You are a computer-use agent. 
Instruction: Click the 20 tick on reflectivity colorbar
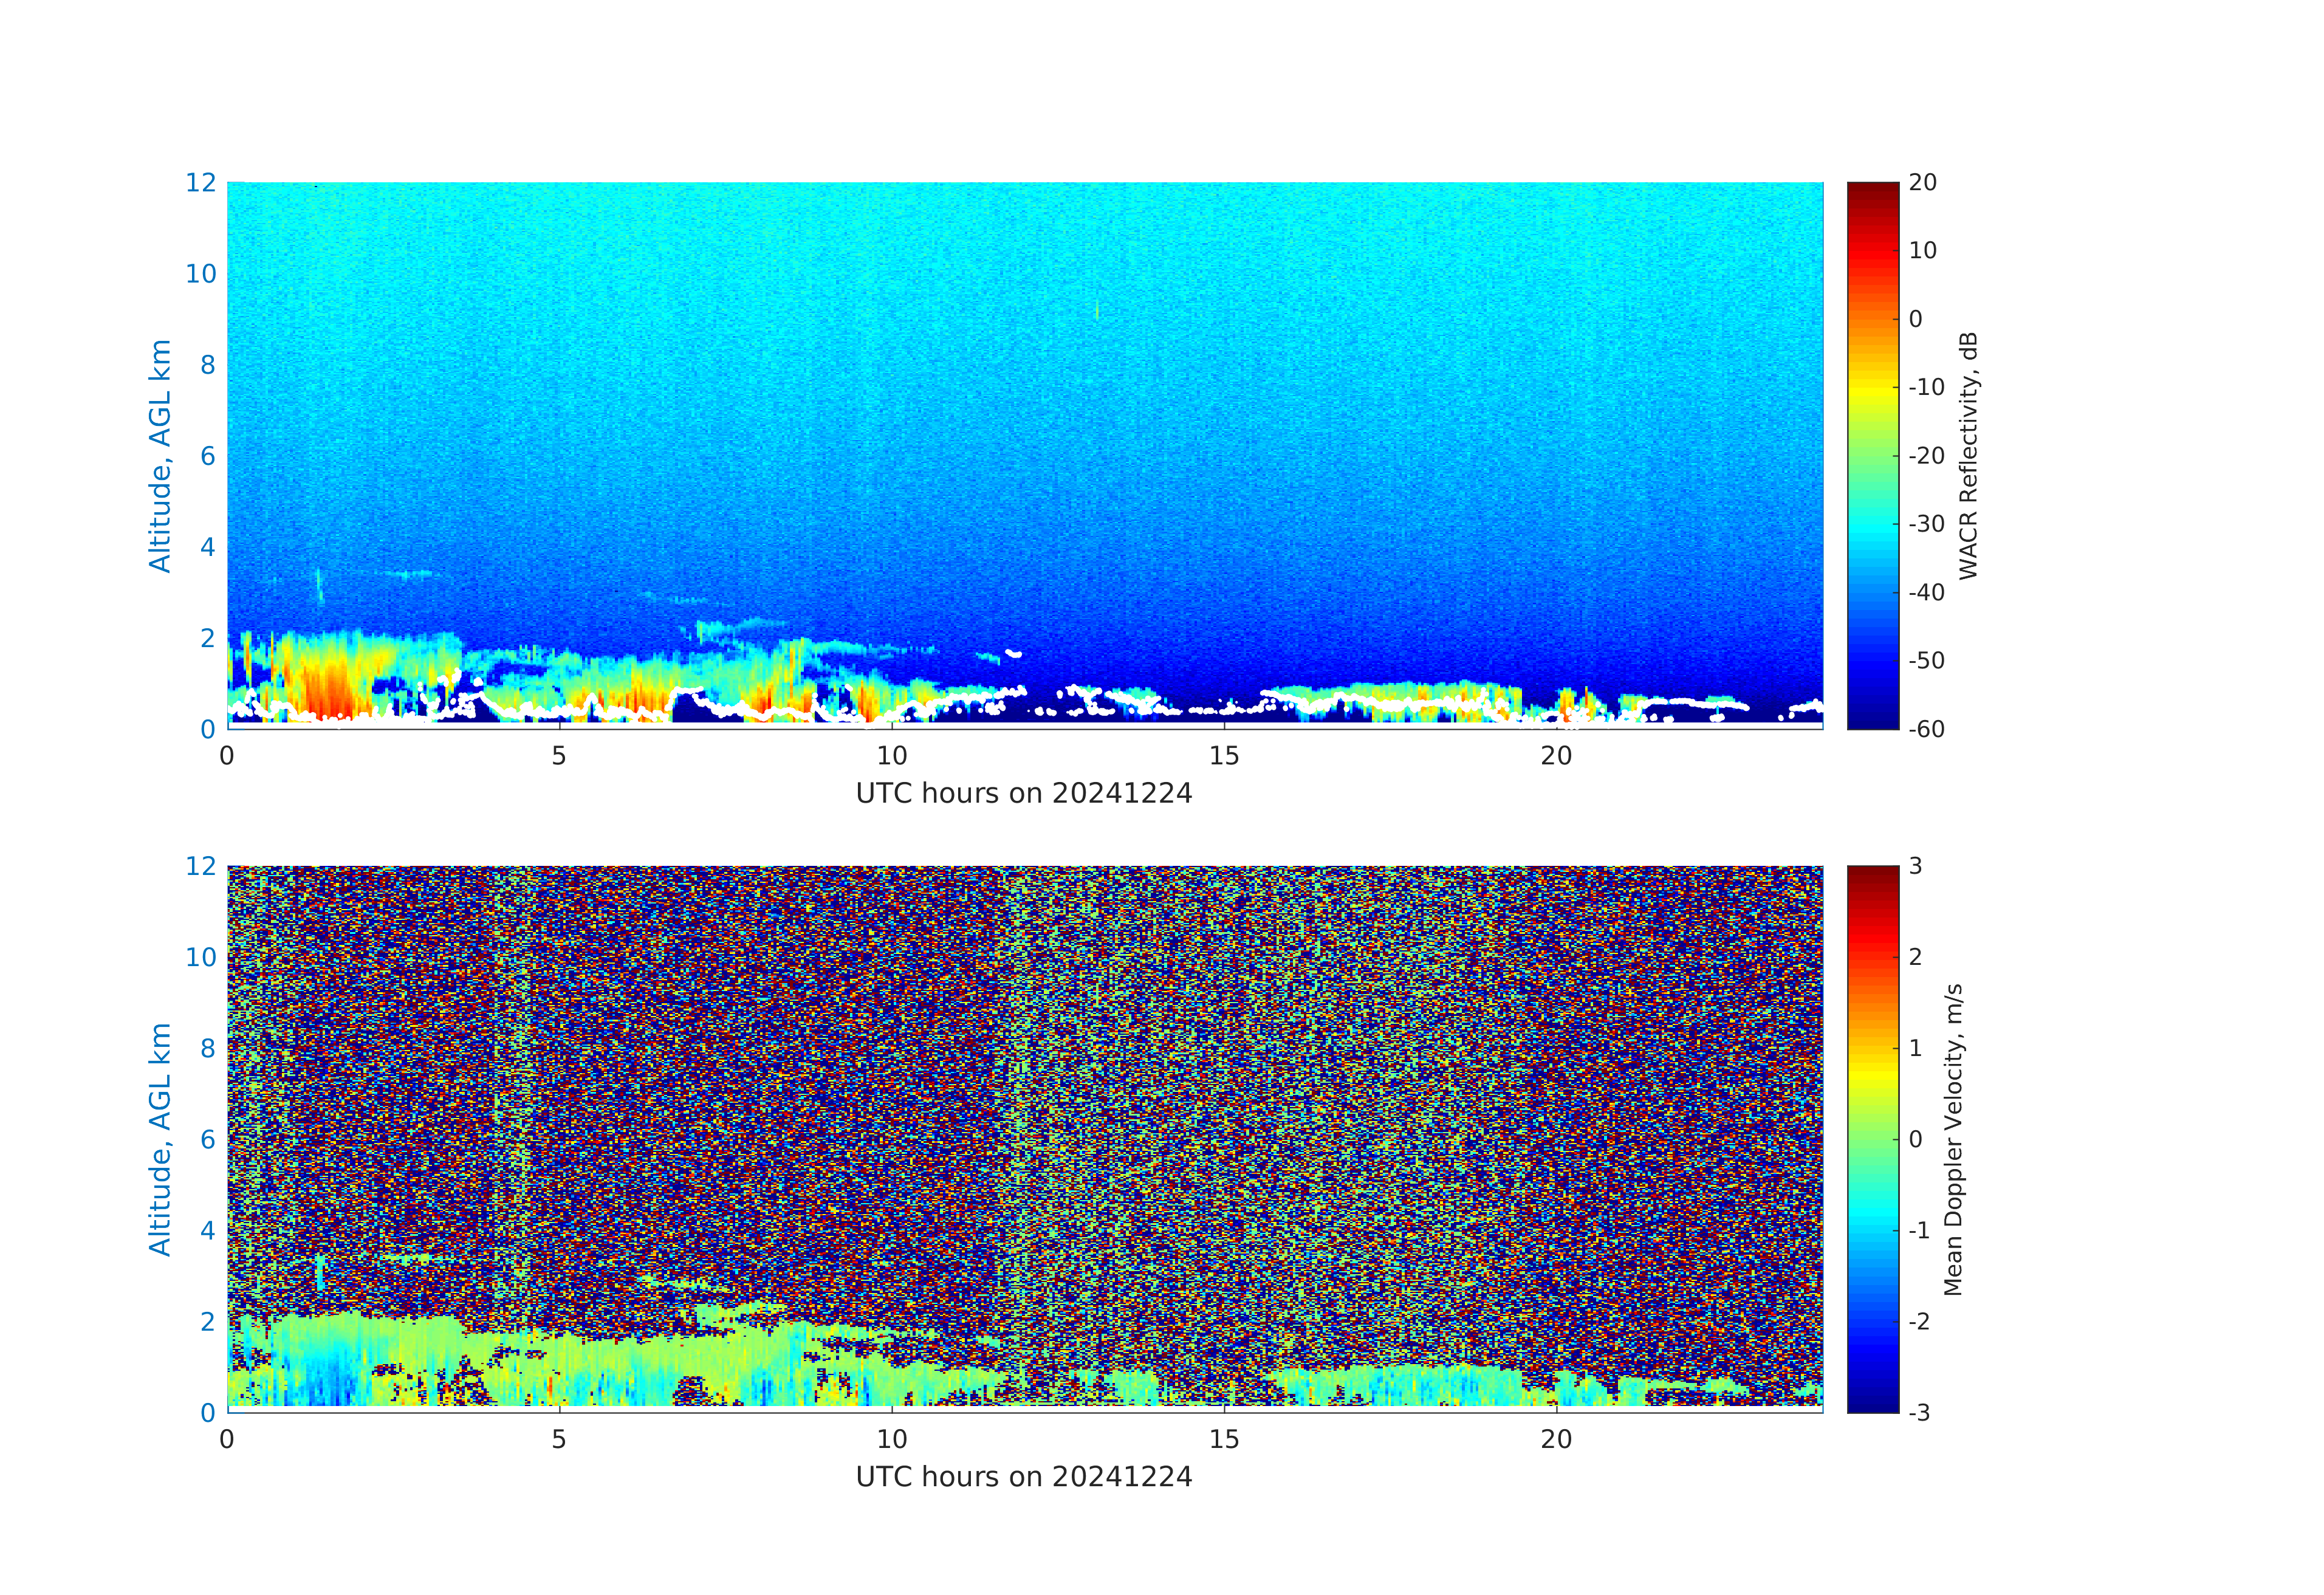(1922, 183)
